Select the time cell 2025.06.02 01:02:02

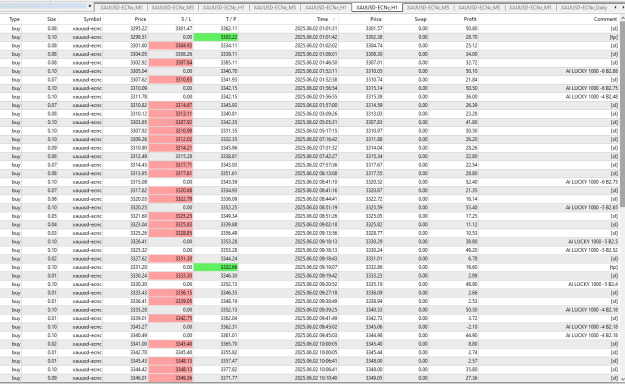[x=316, y=46]
